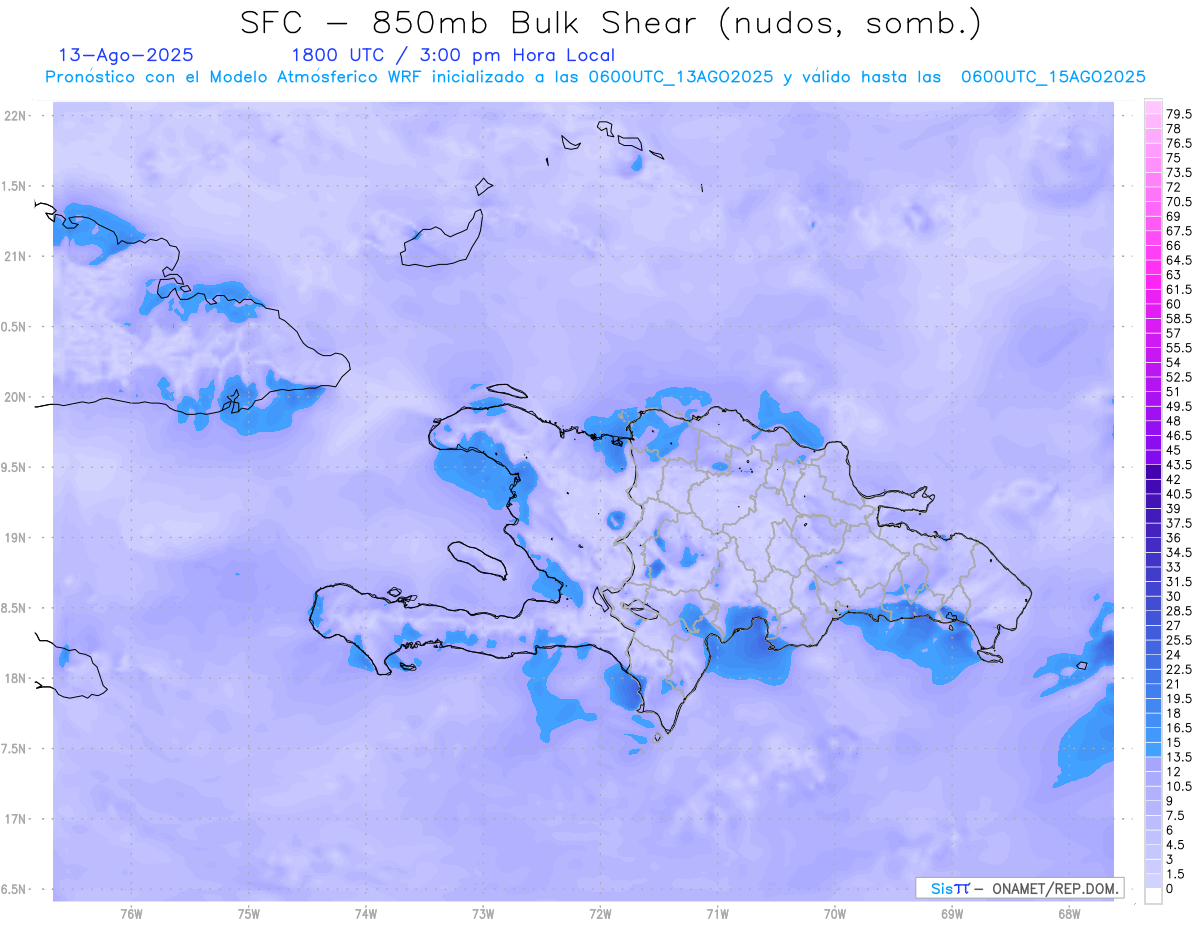Click the legend value "21"
This screenshot has width=1200, height=927.
pos(1173,682)
